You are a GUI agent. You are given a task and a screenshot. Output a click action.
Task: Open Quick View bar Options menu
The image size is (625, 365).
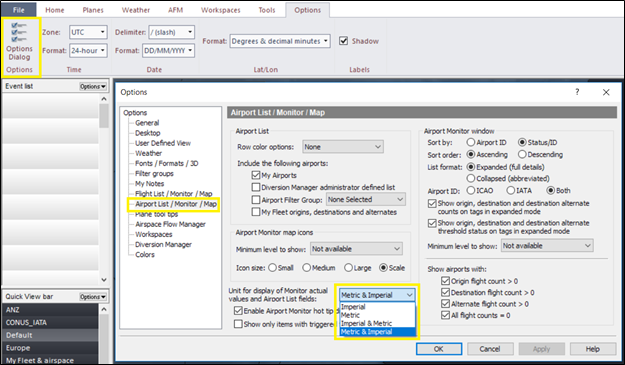pos(93,297)
